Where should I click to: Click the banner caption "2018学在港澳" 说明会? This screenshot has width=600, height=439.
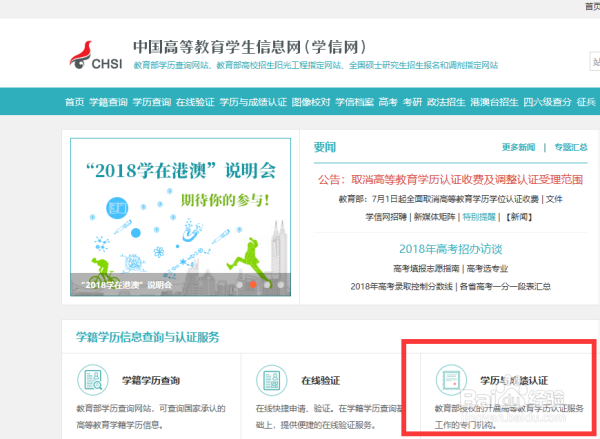(127, 285)
